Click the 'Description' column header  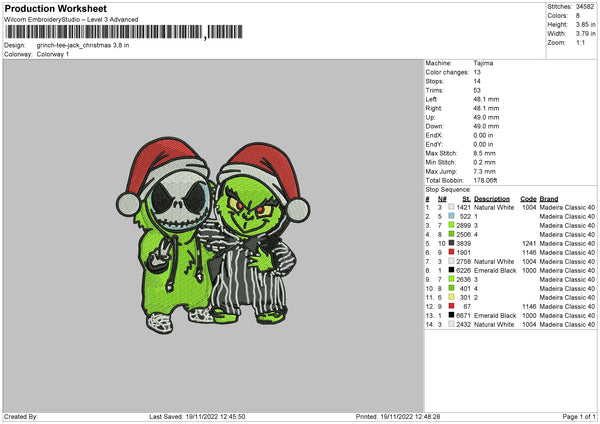(x=492, y=199)
